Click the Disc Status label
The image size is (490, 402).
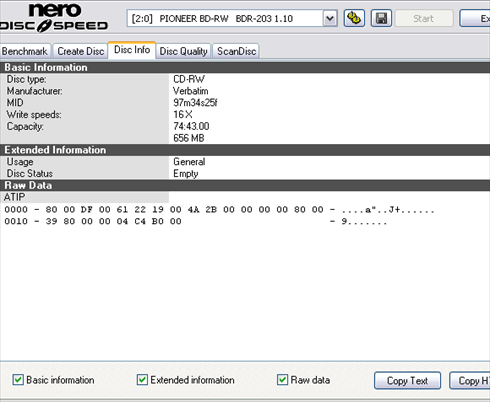pos(30,174)
